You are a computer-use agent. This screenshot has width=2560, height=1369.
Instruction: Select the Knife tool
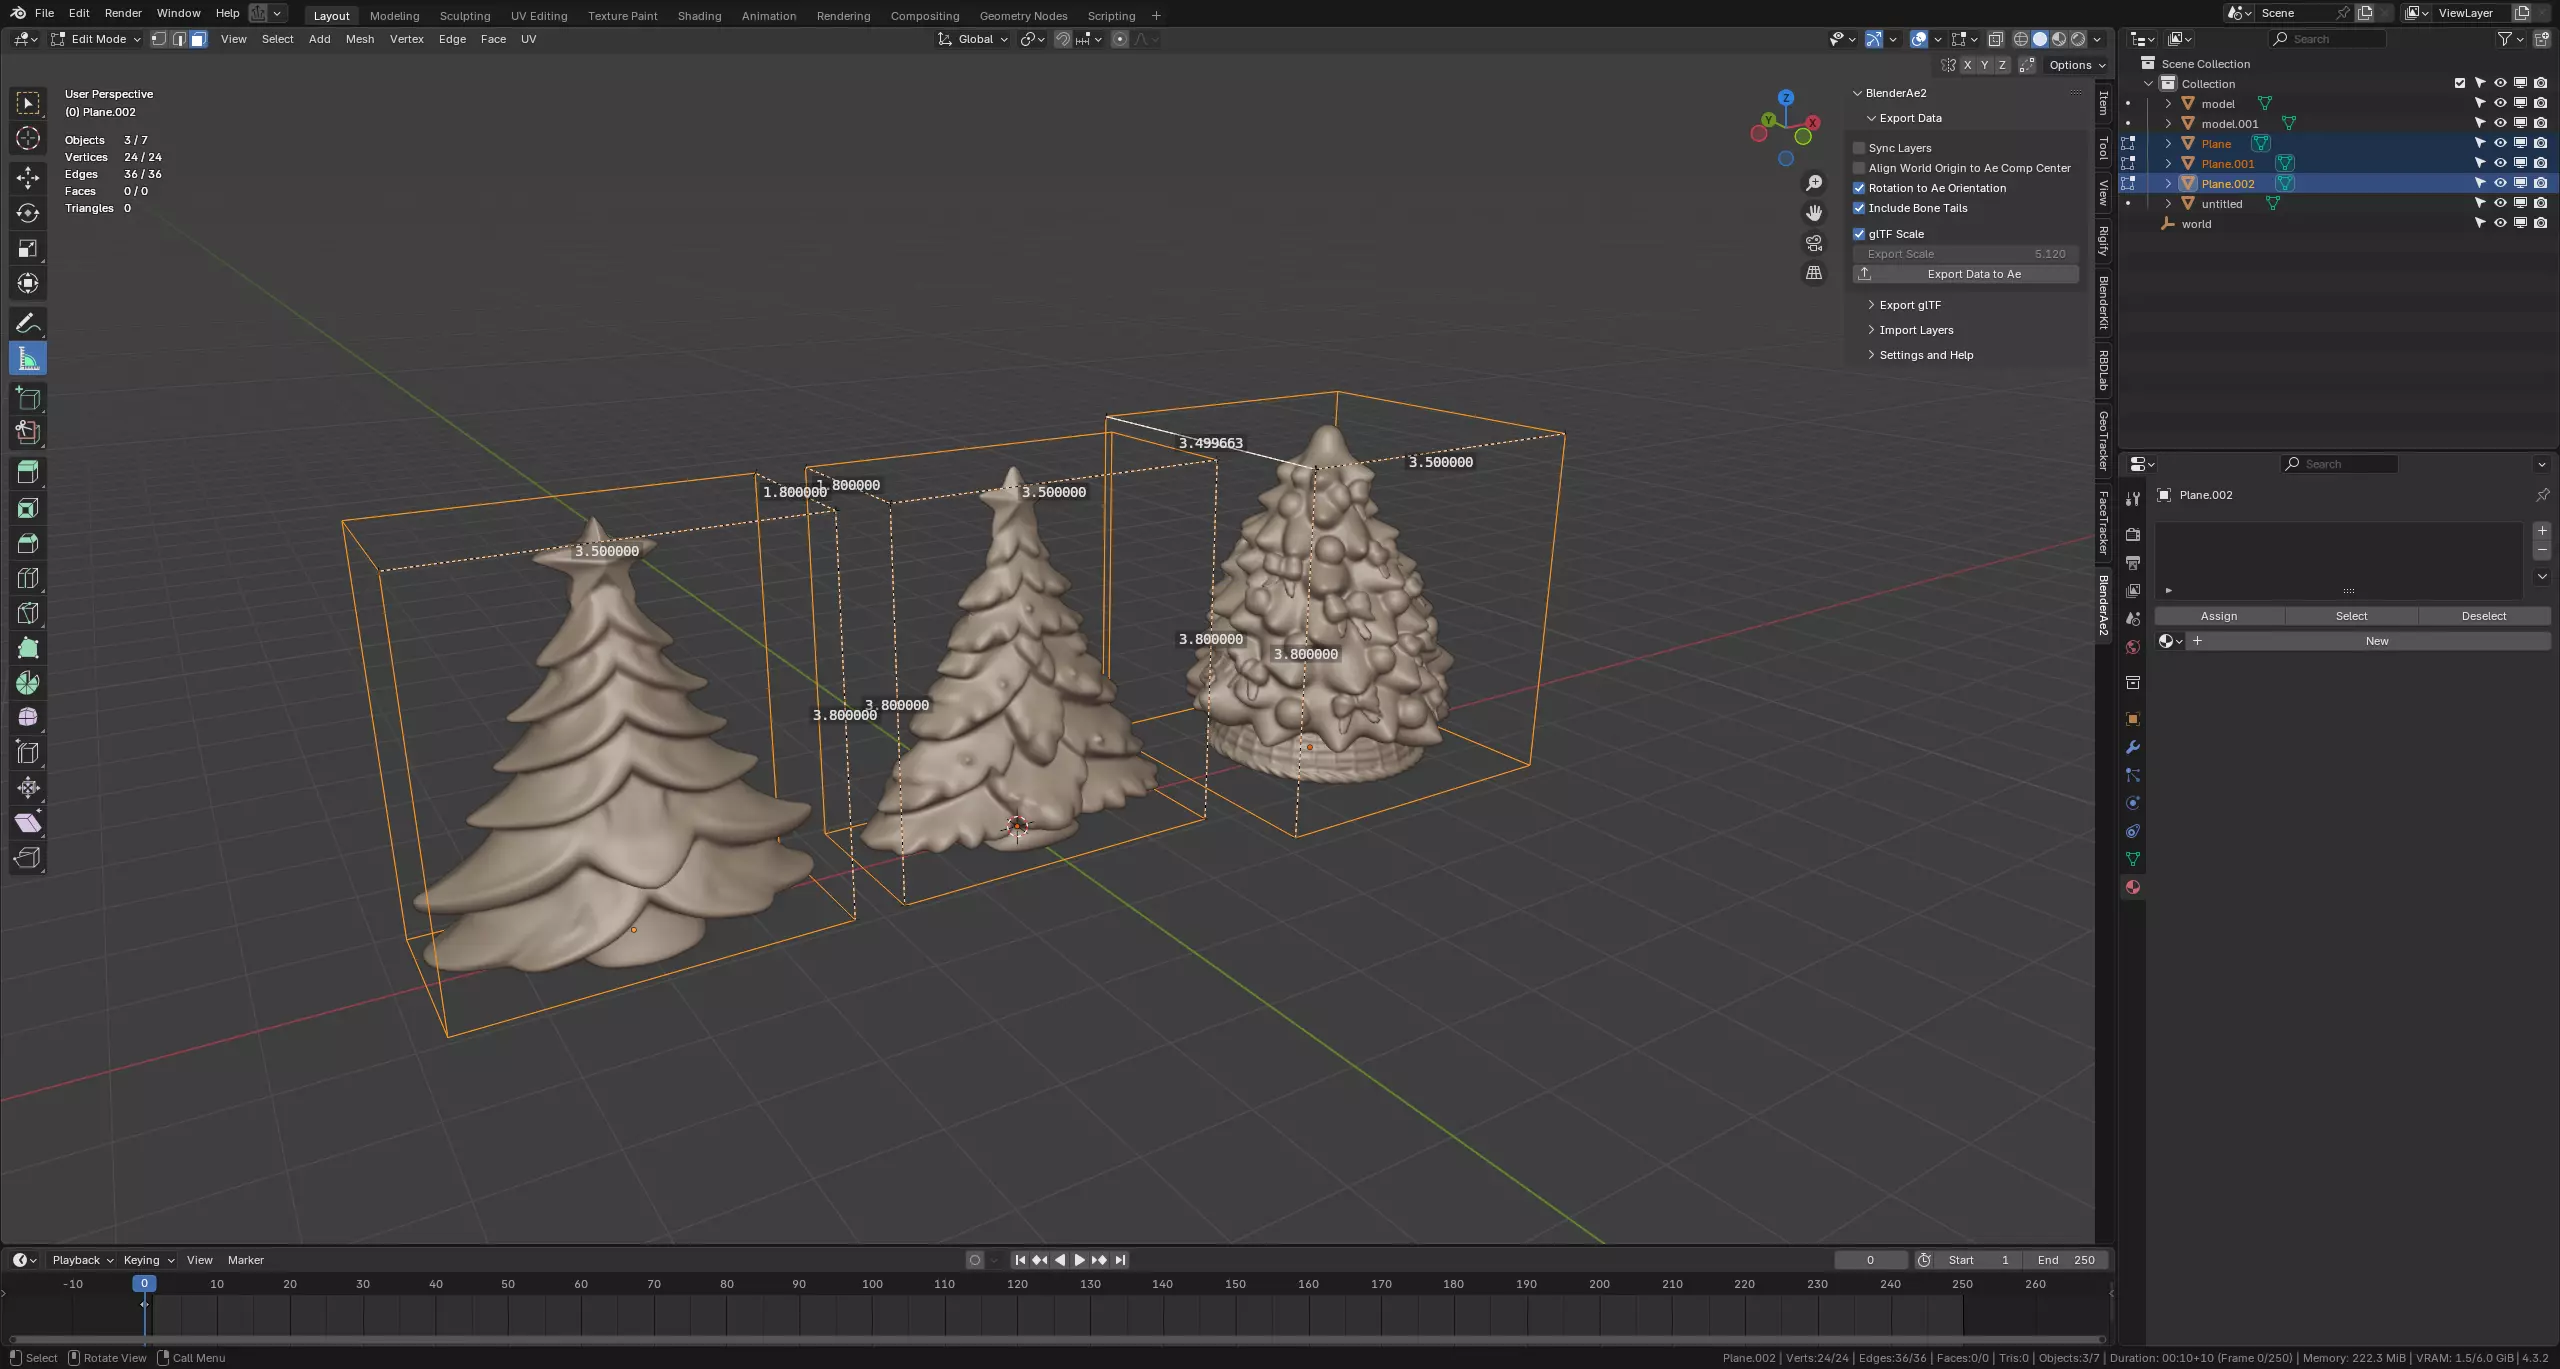(28, 613)
